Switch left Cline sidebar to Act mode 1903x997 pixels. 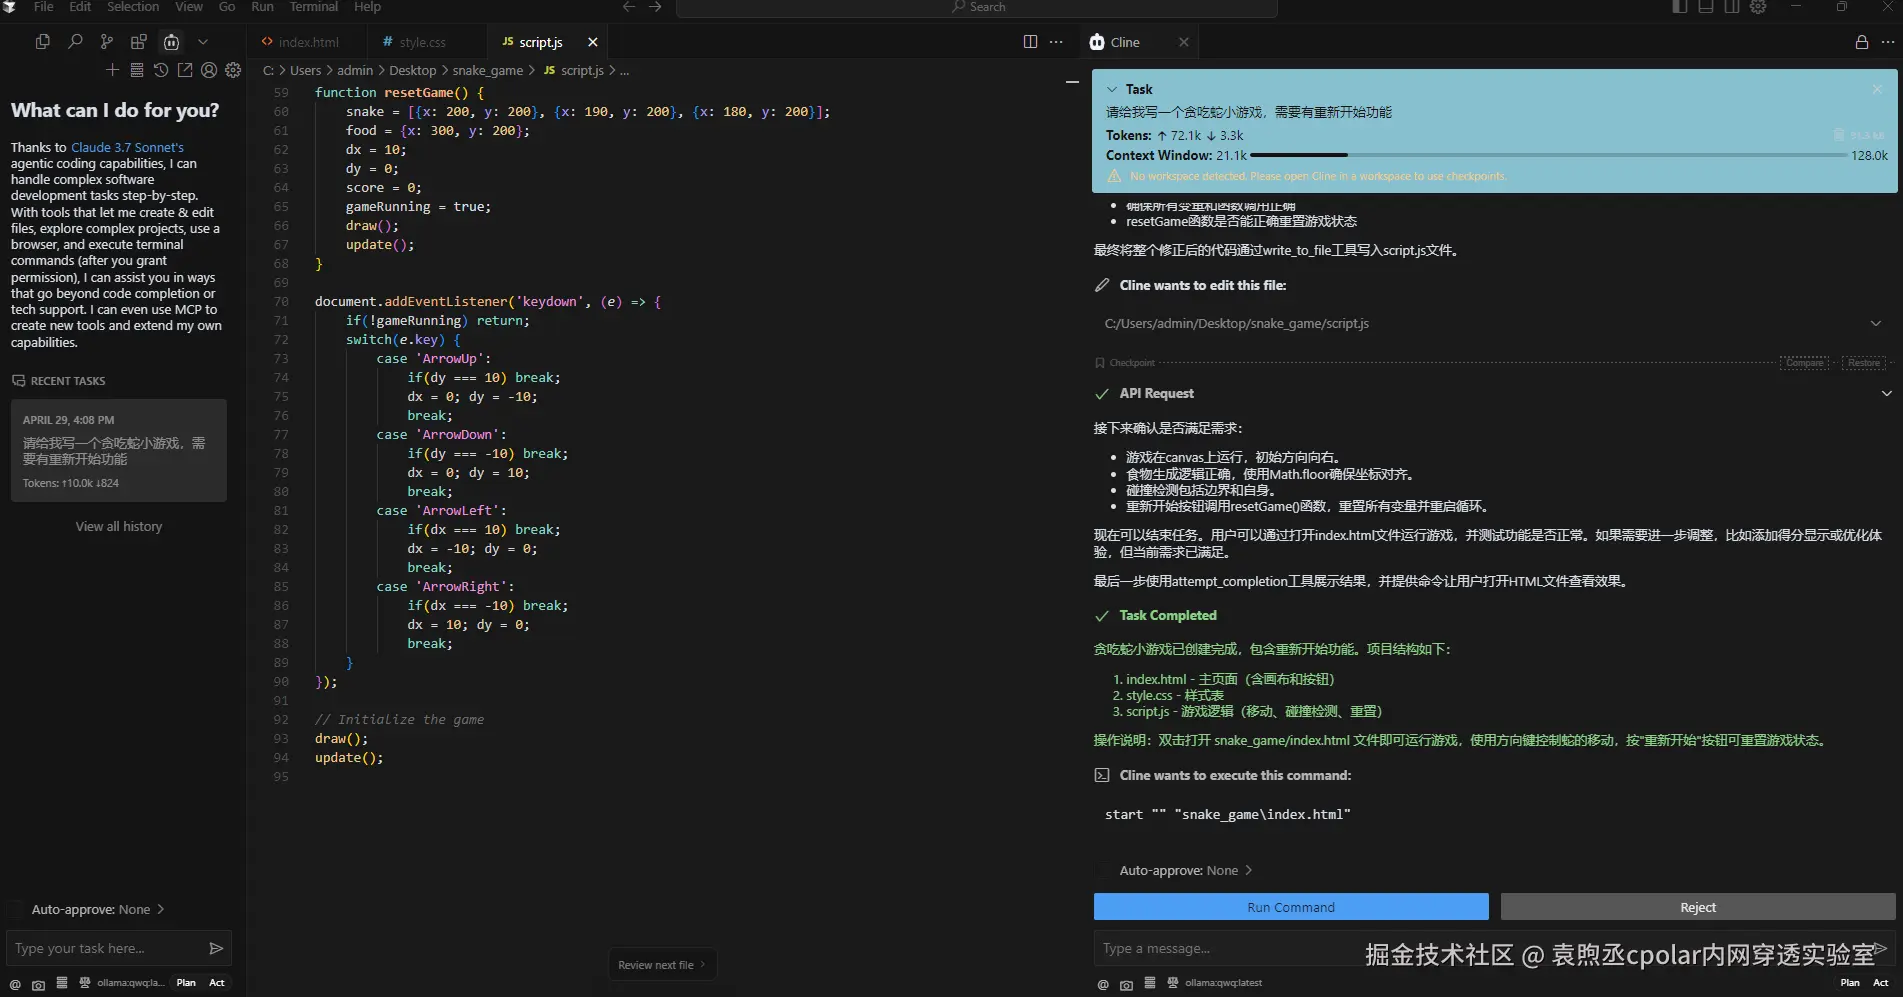click(x=217, y=983)
